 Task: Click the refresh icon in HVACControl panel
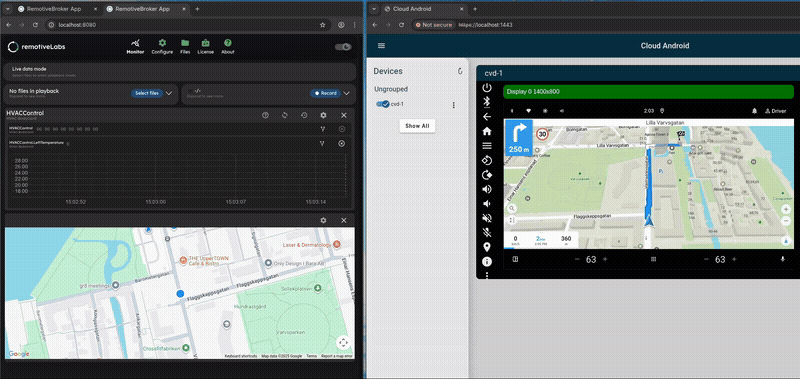(x=285, y=115)
